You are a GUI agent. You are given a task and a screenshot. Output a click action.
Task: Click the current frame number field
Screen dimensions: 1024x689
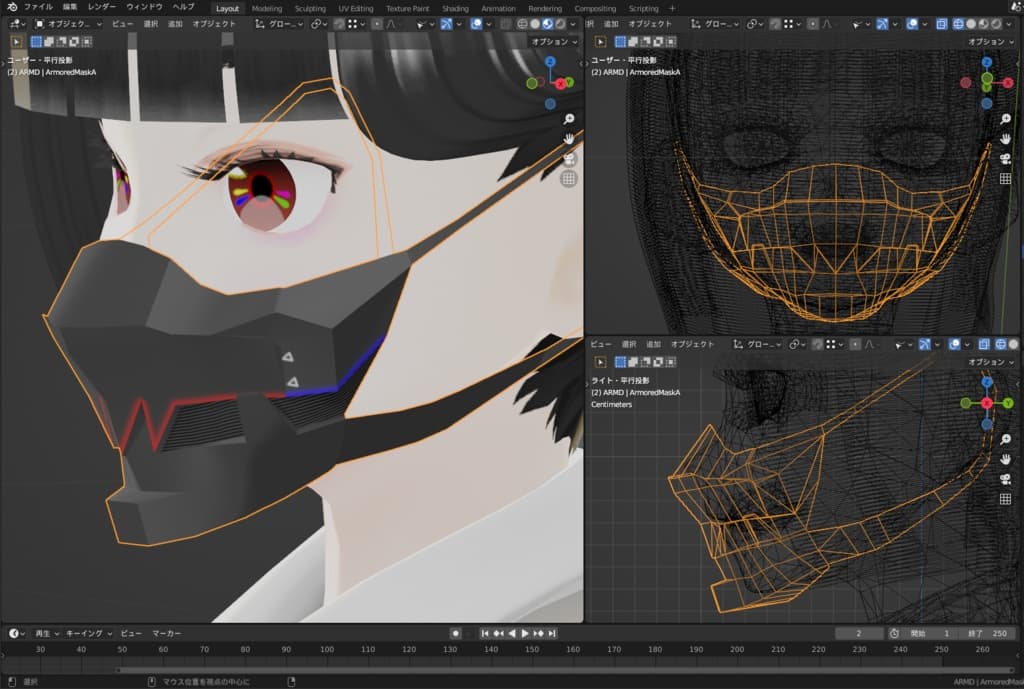(x=860, y=633)
